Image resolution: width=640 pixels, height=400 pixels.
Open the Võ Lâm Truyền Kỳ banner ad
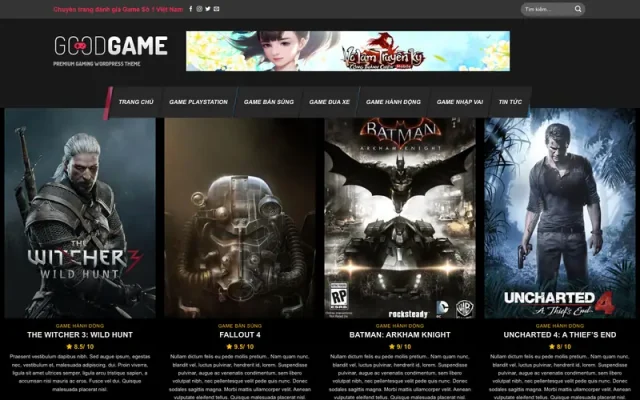348,51
